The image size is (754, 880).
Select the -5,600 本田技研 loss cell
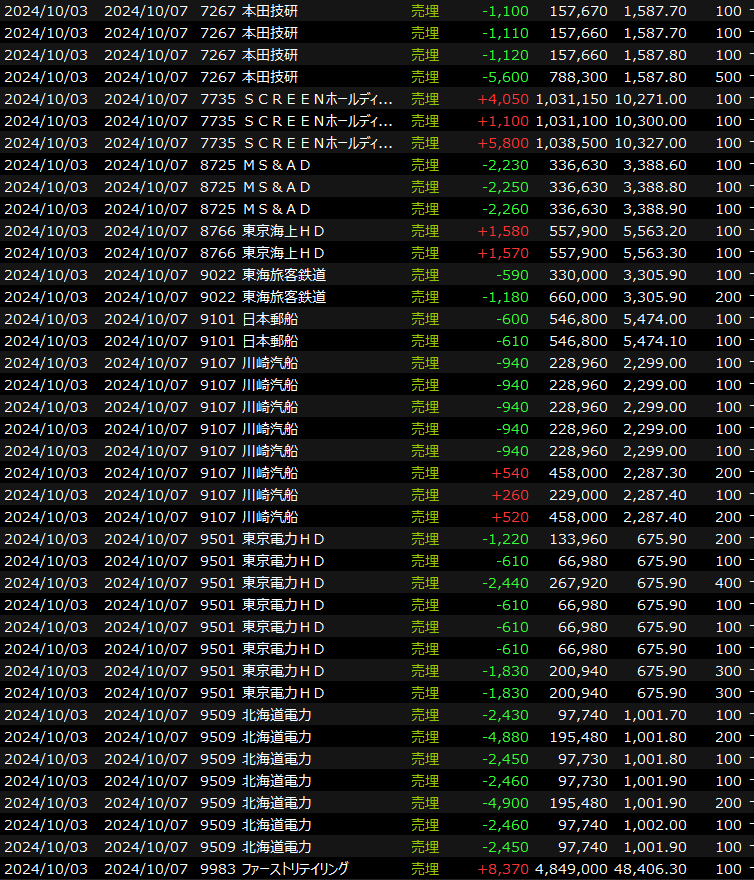(506, 77)
